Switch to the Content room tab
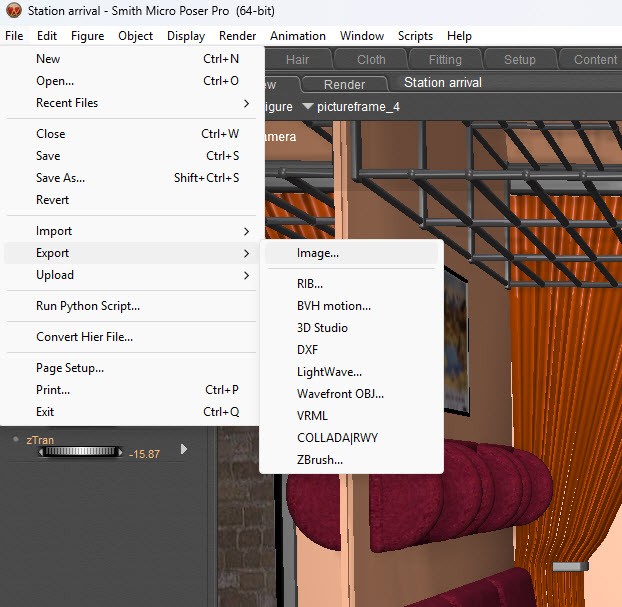Image resolution: width=622 pixels, height=607 pixels. (x=593, y=60)
